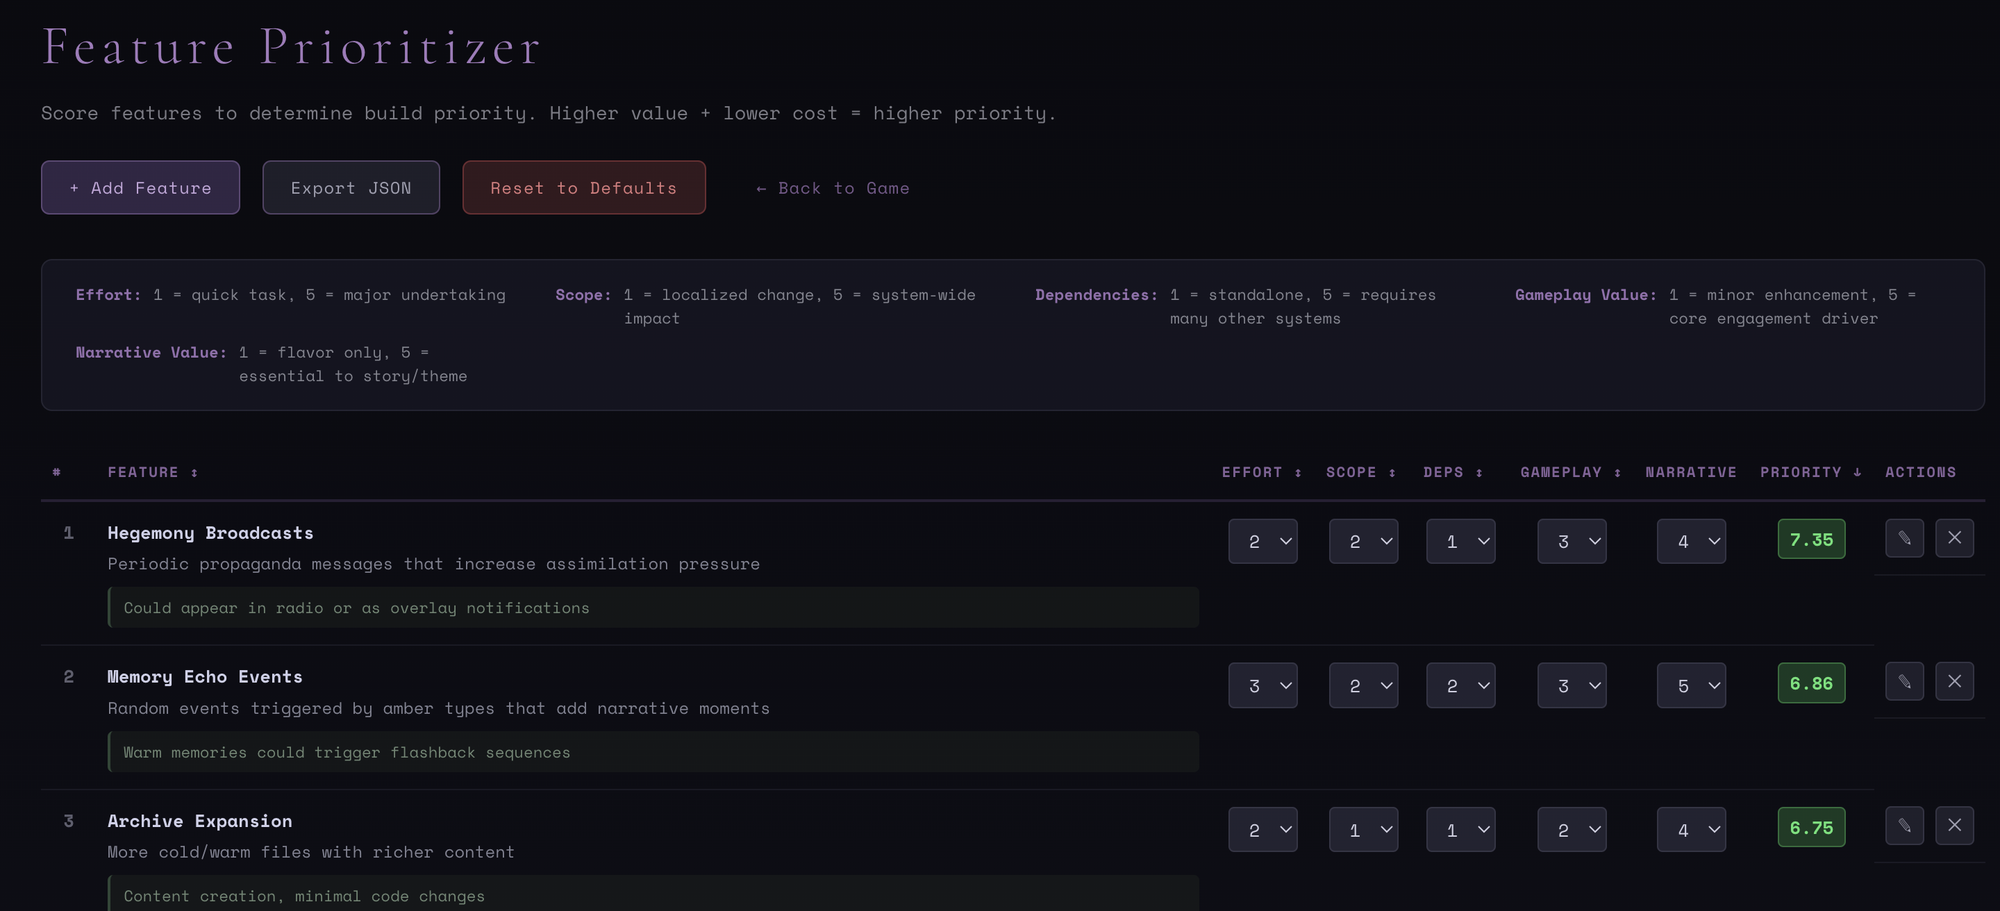
Task: Click the Add Feature button
Action: pyautogui.click(x=140, y=188)
